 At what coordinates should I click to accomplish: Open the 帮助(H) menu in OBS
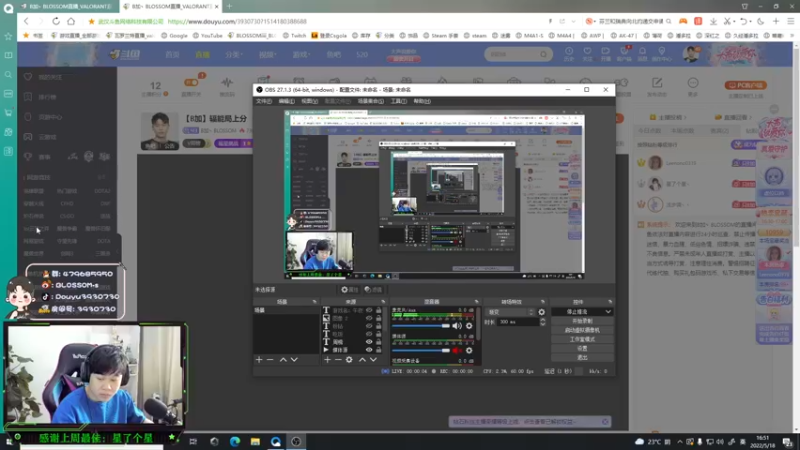(422, 101)
